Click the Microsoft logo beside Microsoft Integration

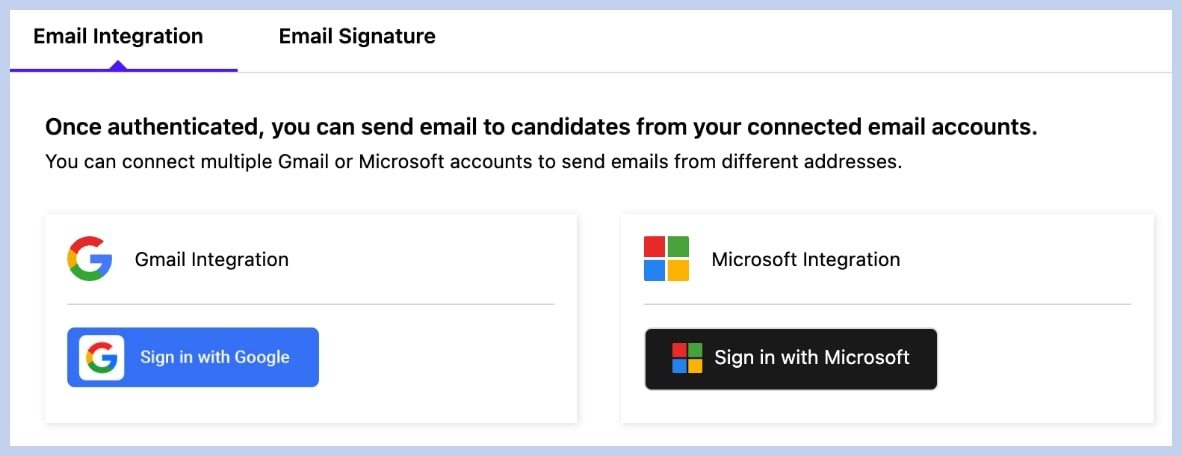(x=667, y=259)
